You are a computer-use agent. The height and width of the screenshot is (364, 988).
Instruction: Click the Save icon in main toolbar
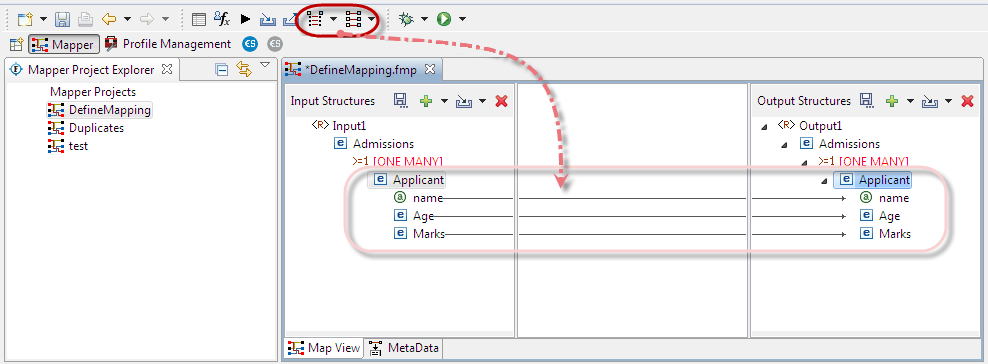tap(62, 20)
